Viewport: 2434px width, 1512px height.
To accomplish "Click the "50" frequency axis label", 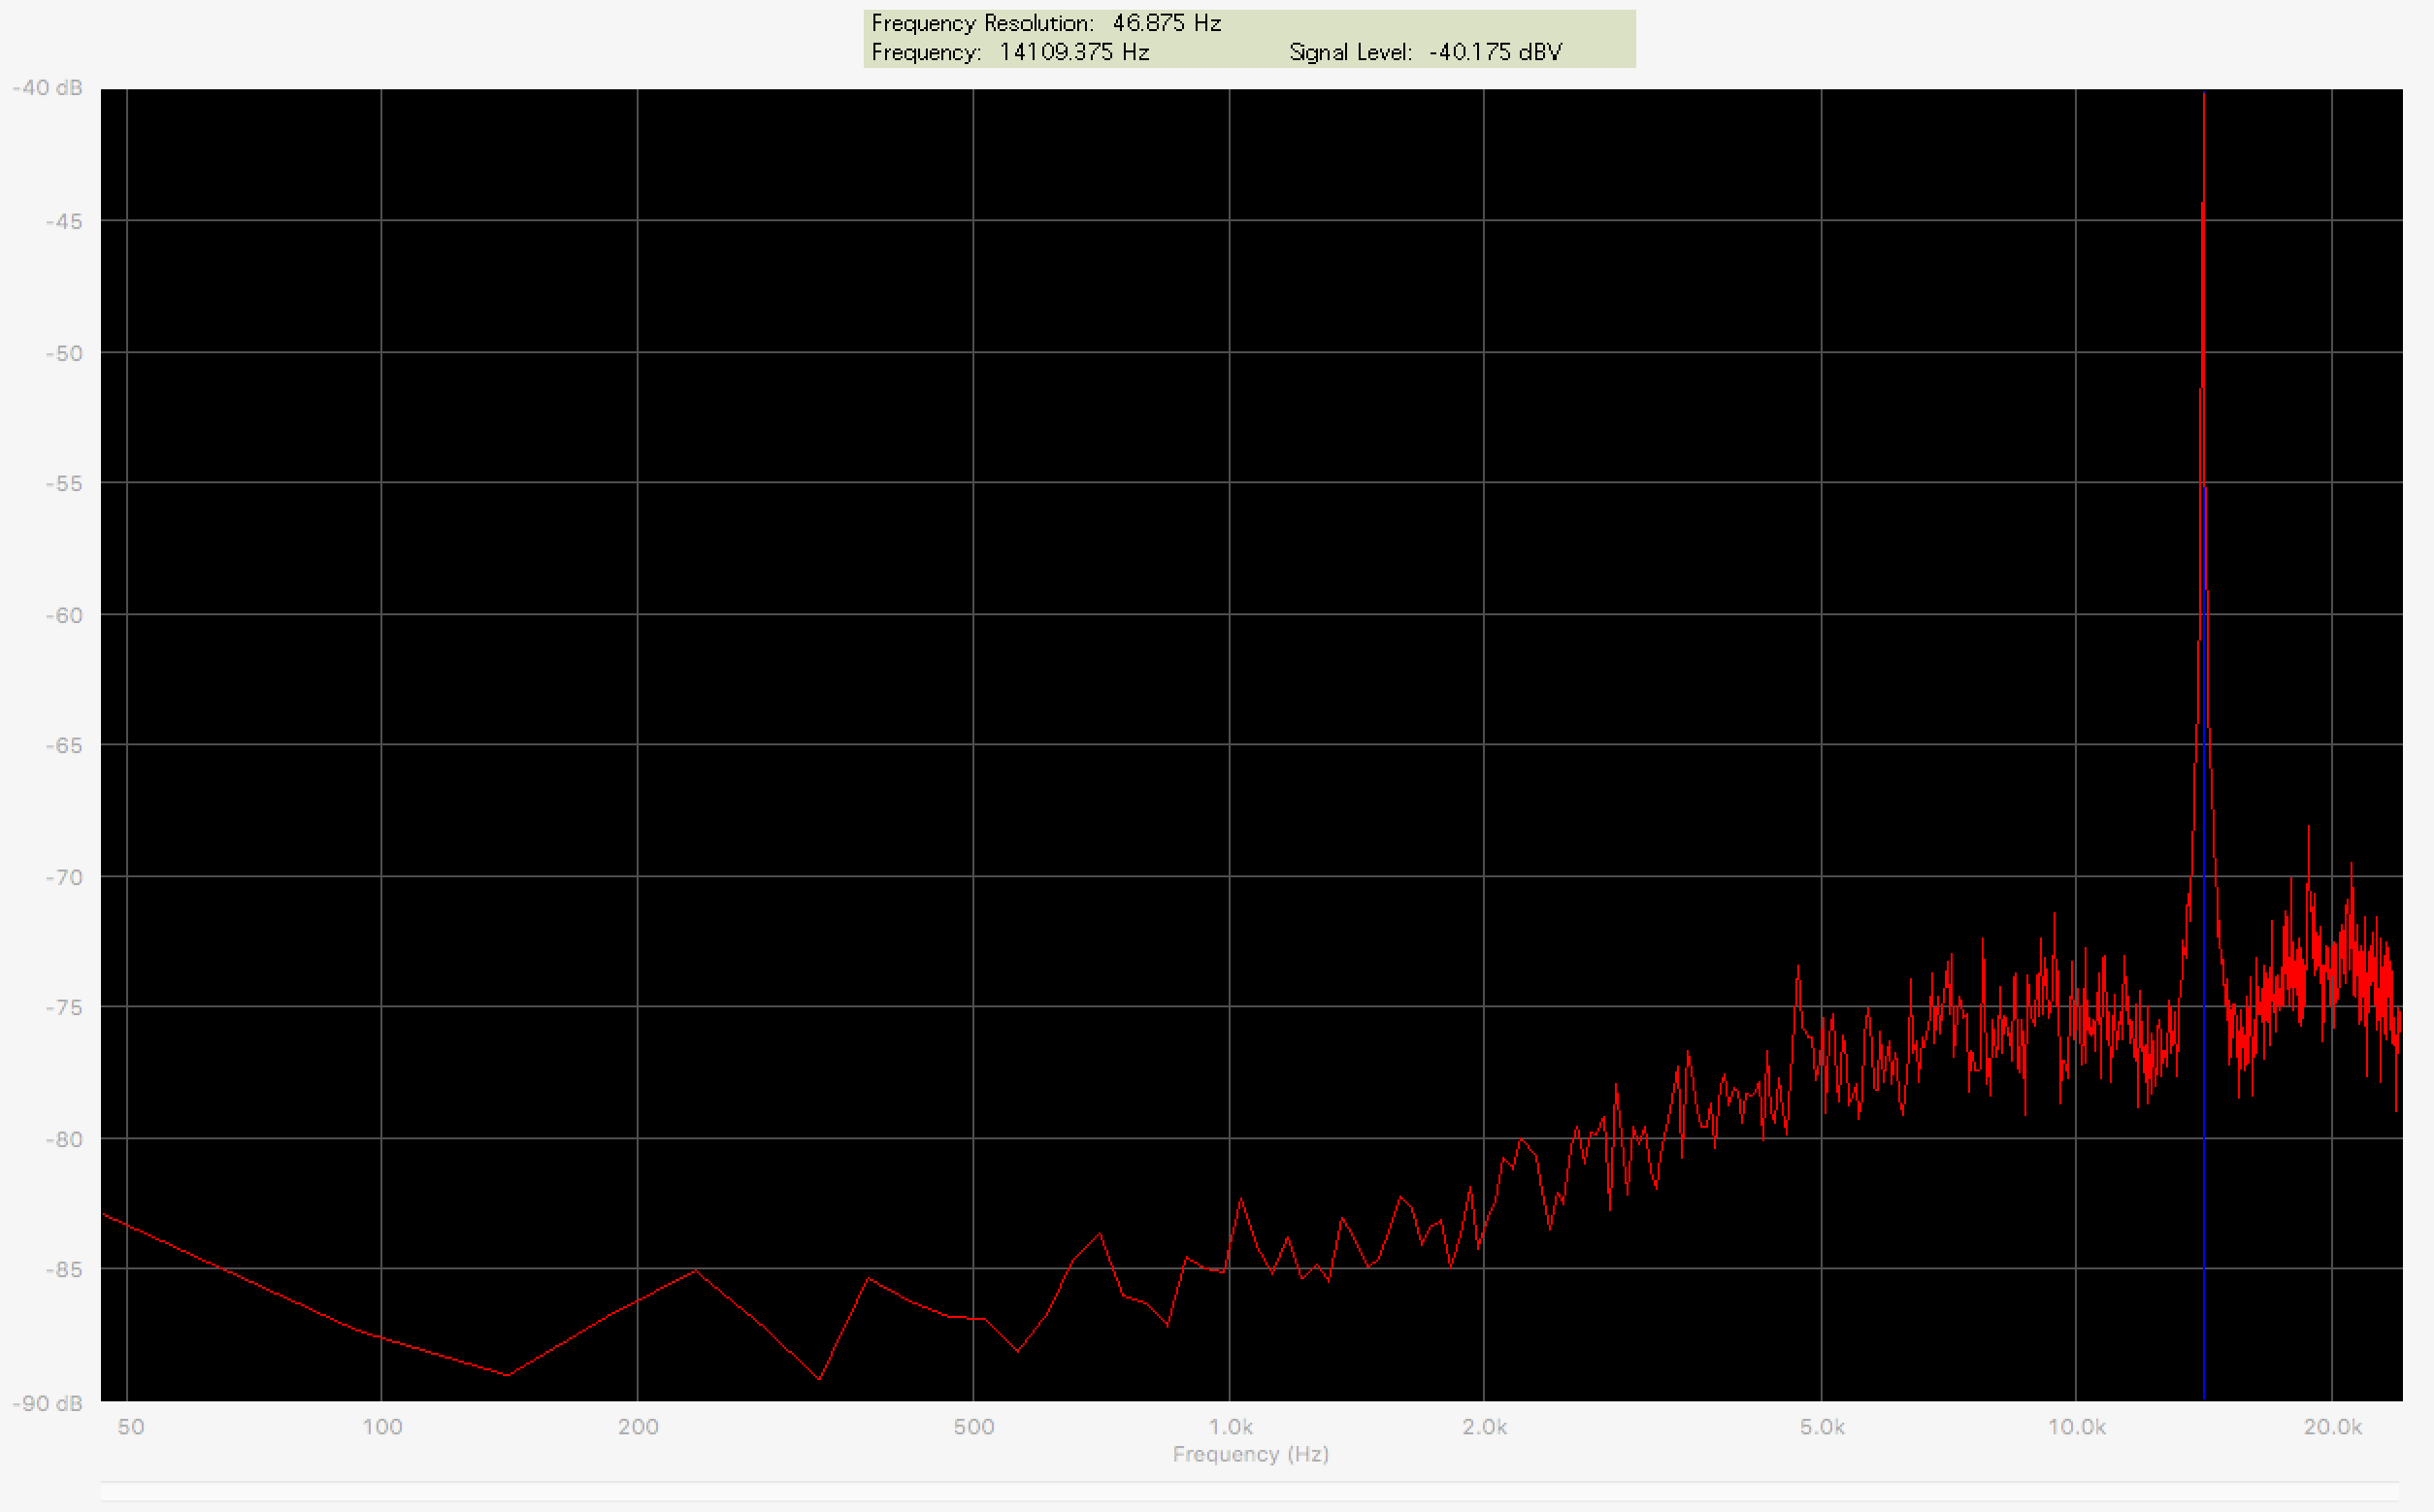I will [131, 1427].
